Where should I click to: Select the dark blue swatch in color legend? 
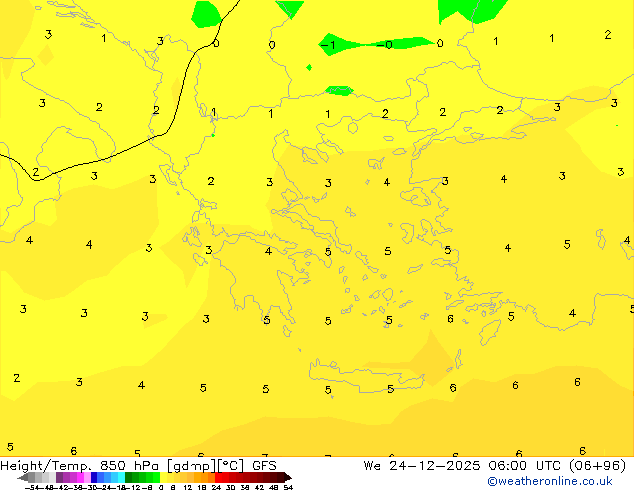click(94, 477)
